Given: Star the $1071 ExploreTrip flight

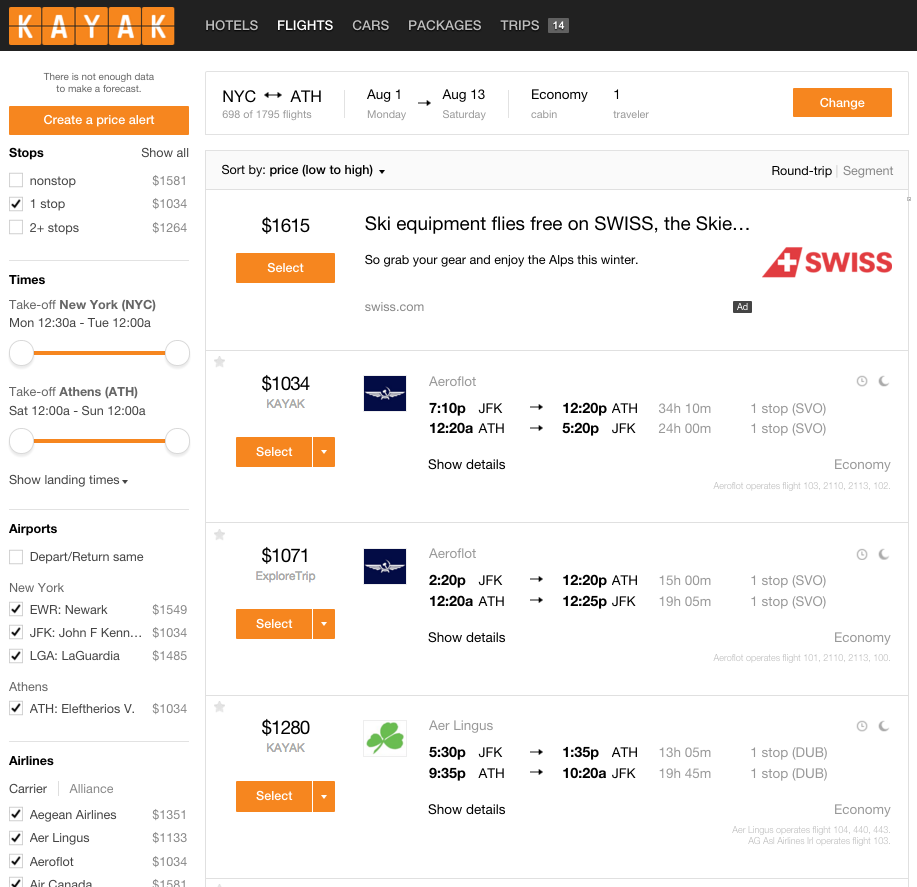Looking at the screenshot, I should click(219, 535).
